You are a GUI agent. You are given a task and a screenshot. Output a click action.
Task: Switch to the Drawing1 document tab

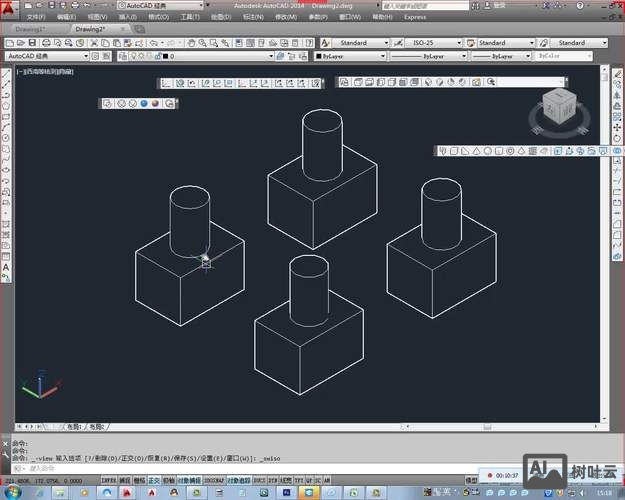tap(27, 29)
